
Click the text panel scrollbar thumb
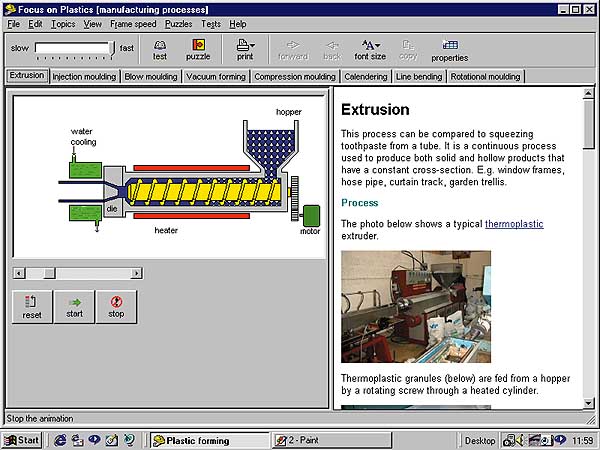589,124
